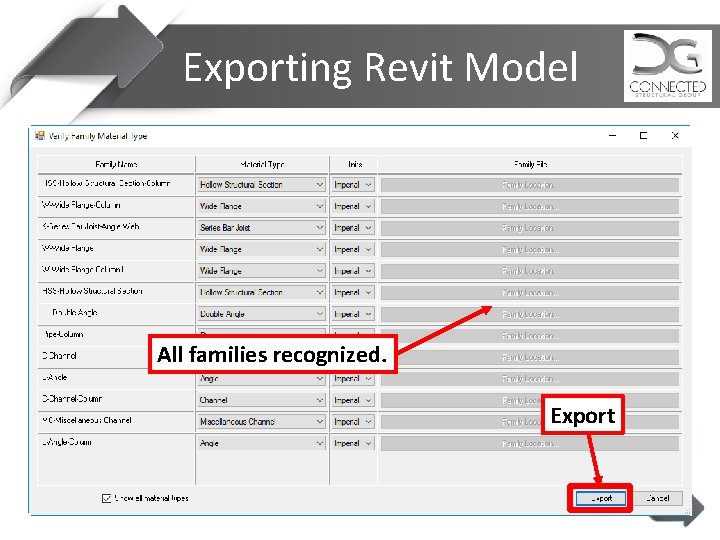This screenshot has width=720, height=540.
Task: Click Family Location in W-Wide Flange row
Action: [x=530, y=249]
